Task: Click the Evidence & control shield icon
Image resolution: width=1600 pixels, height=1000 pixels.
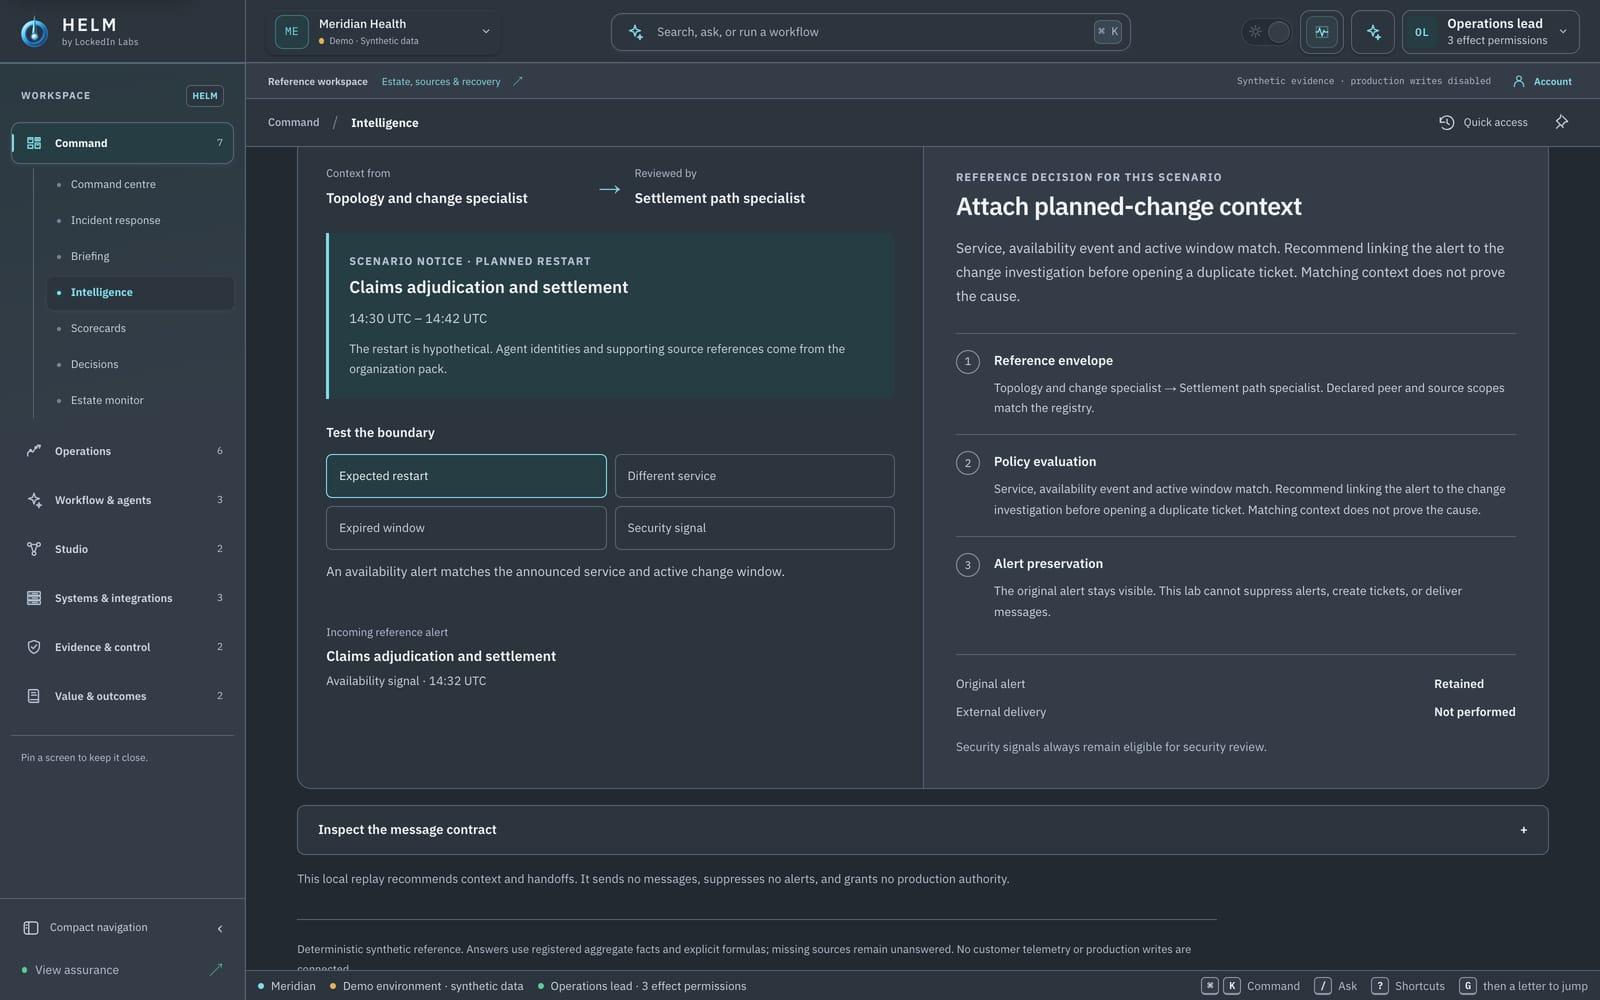Action: [x=34, y=647]
